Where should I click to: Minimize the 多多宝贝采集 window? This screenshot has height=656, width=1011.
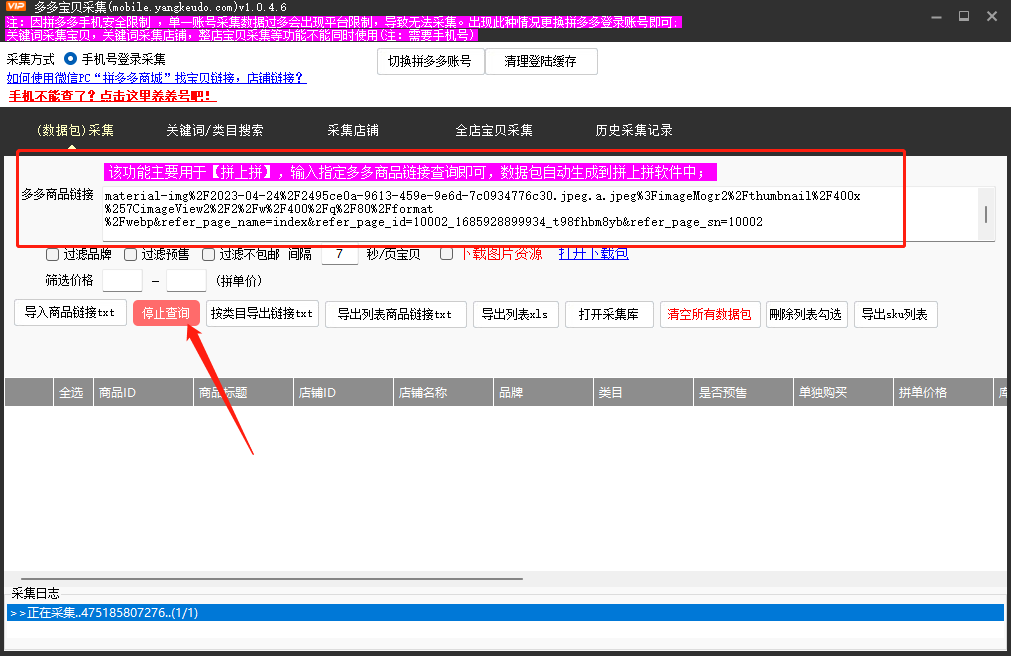(936, 17)
